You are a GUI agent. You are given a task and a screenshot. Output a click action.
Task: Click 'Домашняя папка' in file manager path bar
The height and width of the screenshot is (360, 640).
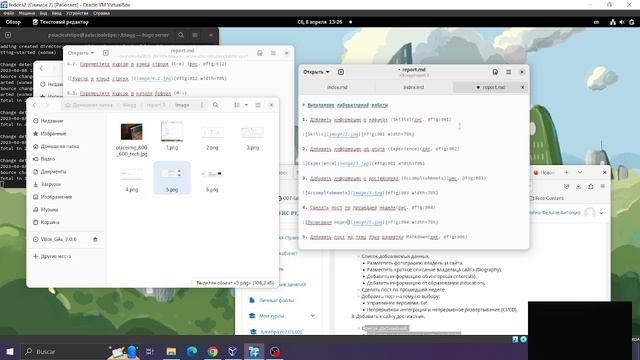[x=89, y=105]
